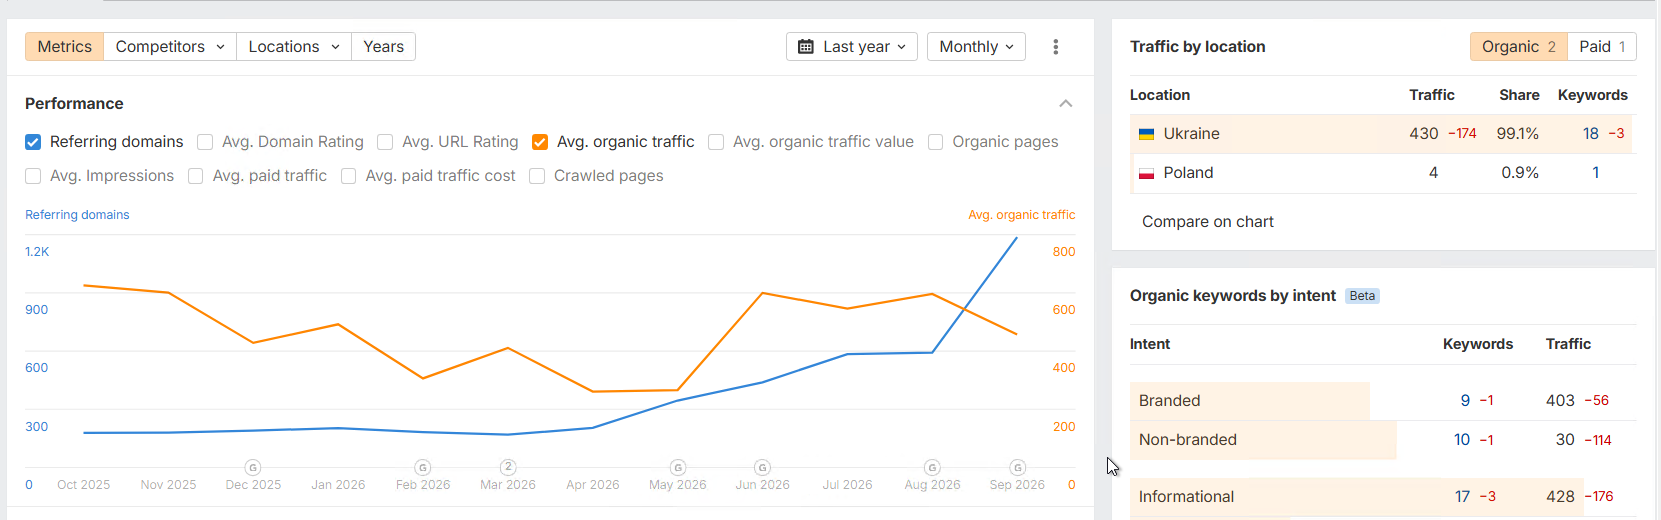The width and height of the screenshot is (1661, 520).
Task: Enable the Avg. Domain Rating checkbox
Action: 205,142
